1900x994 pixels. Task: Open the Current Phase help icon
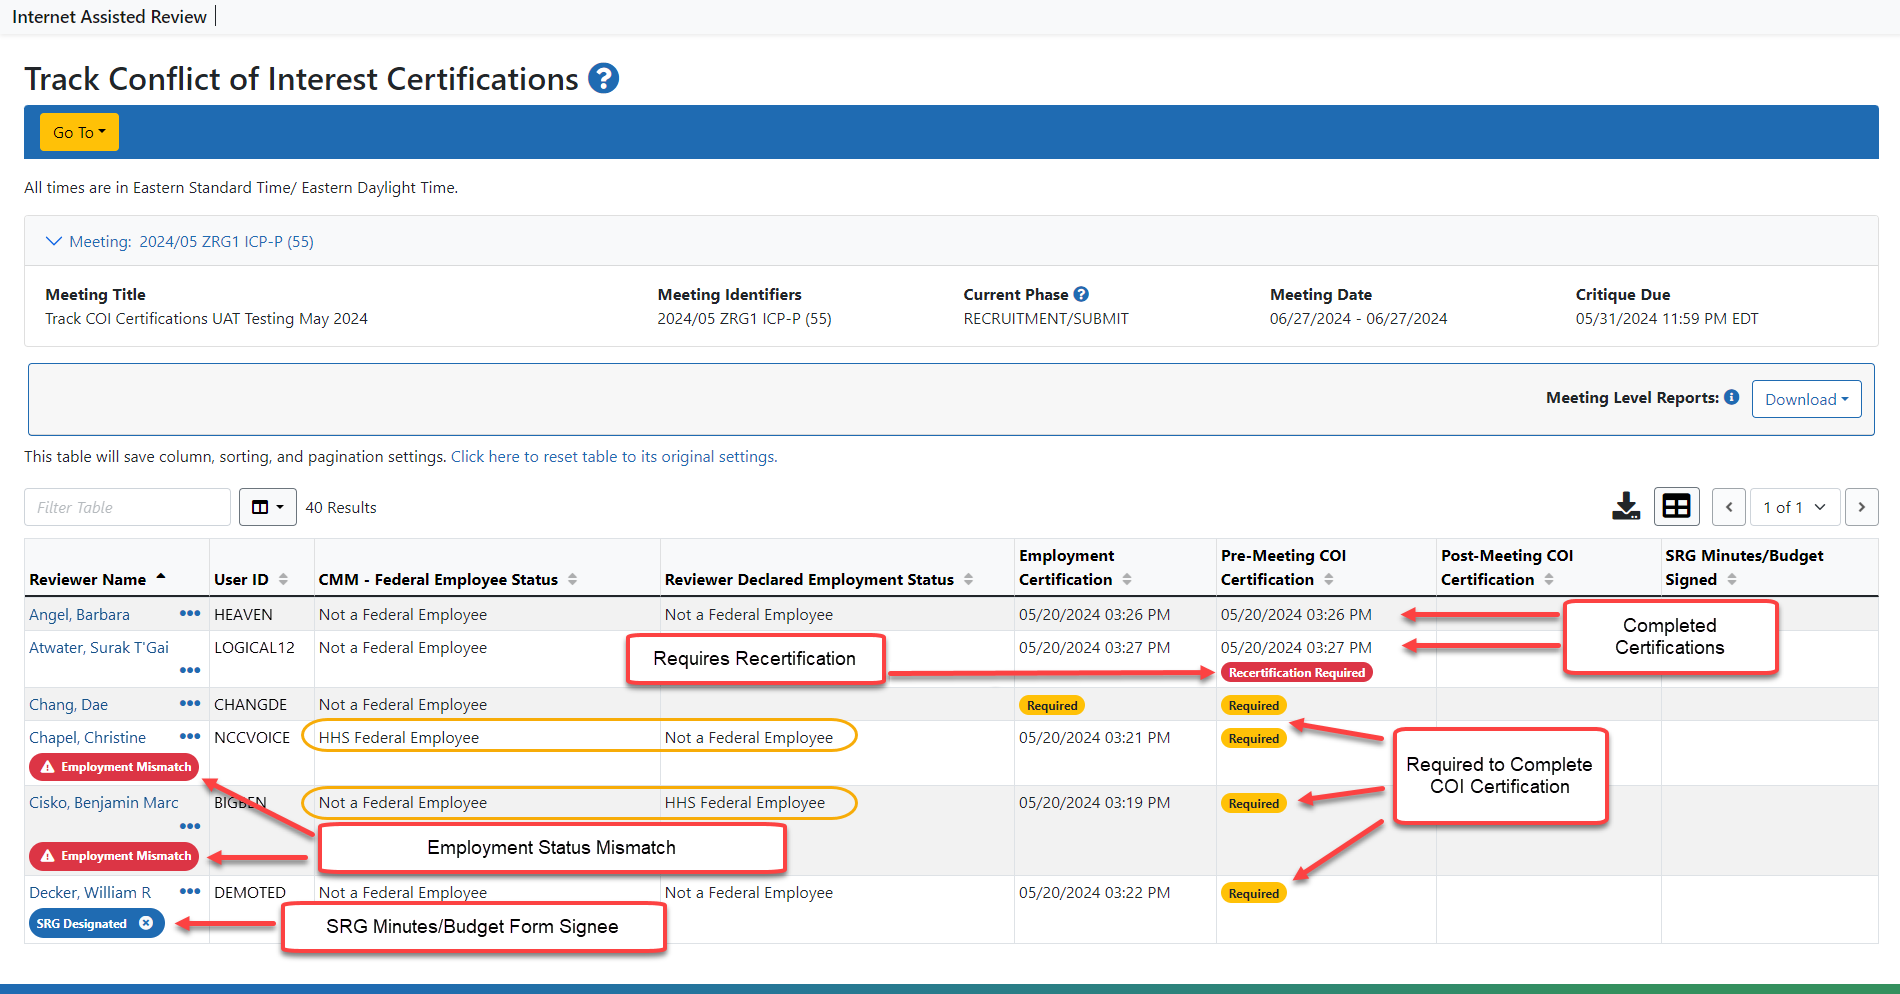[1081, 294]
